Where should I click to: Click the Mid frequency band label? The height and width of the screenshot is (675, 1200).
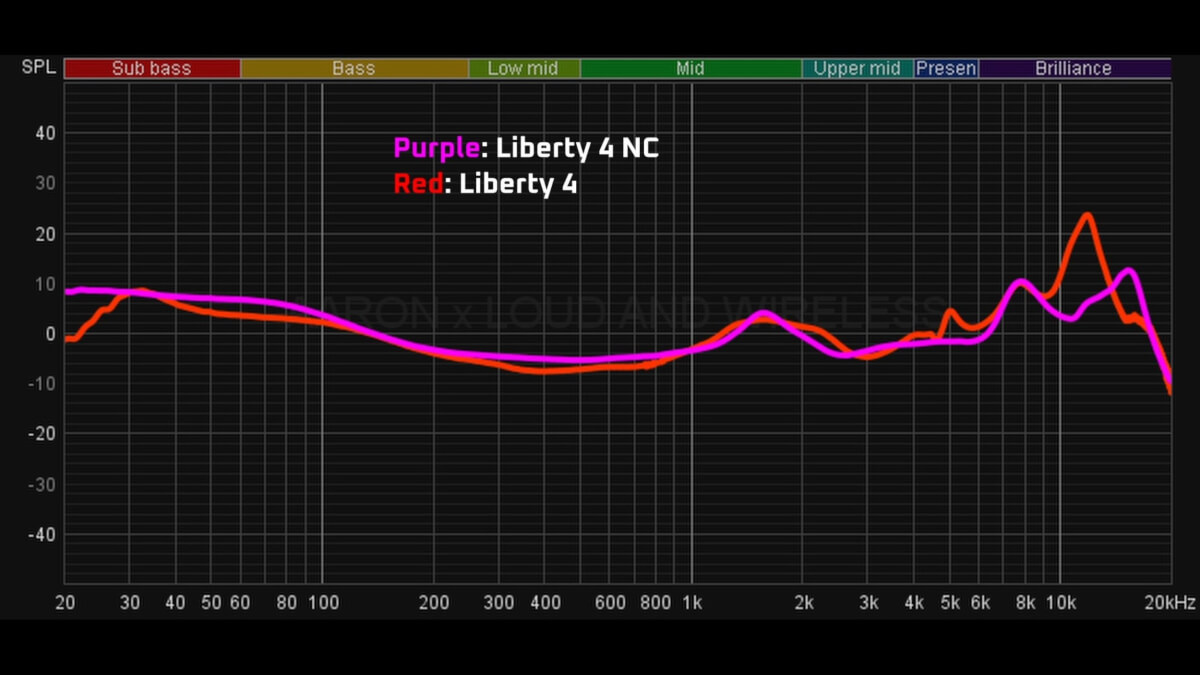[x=690, y=69]
